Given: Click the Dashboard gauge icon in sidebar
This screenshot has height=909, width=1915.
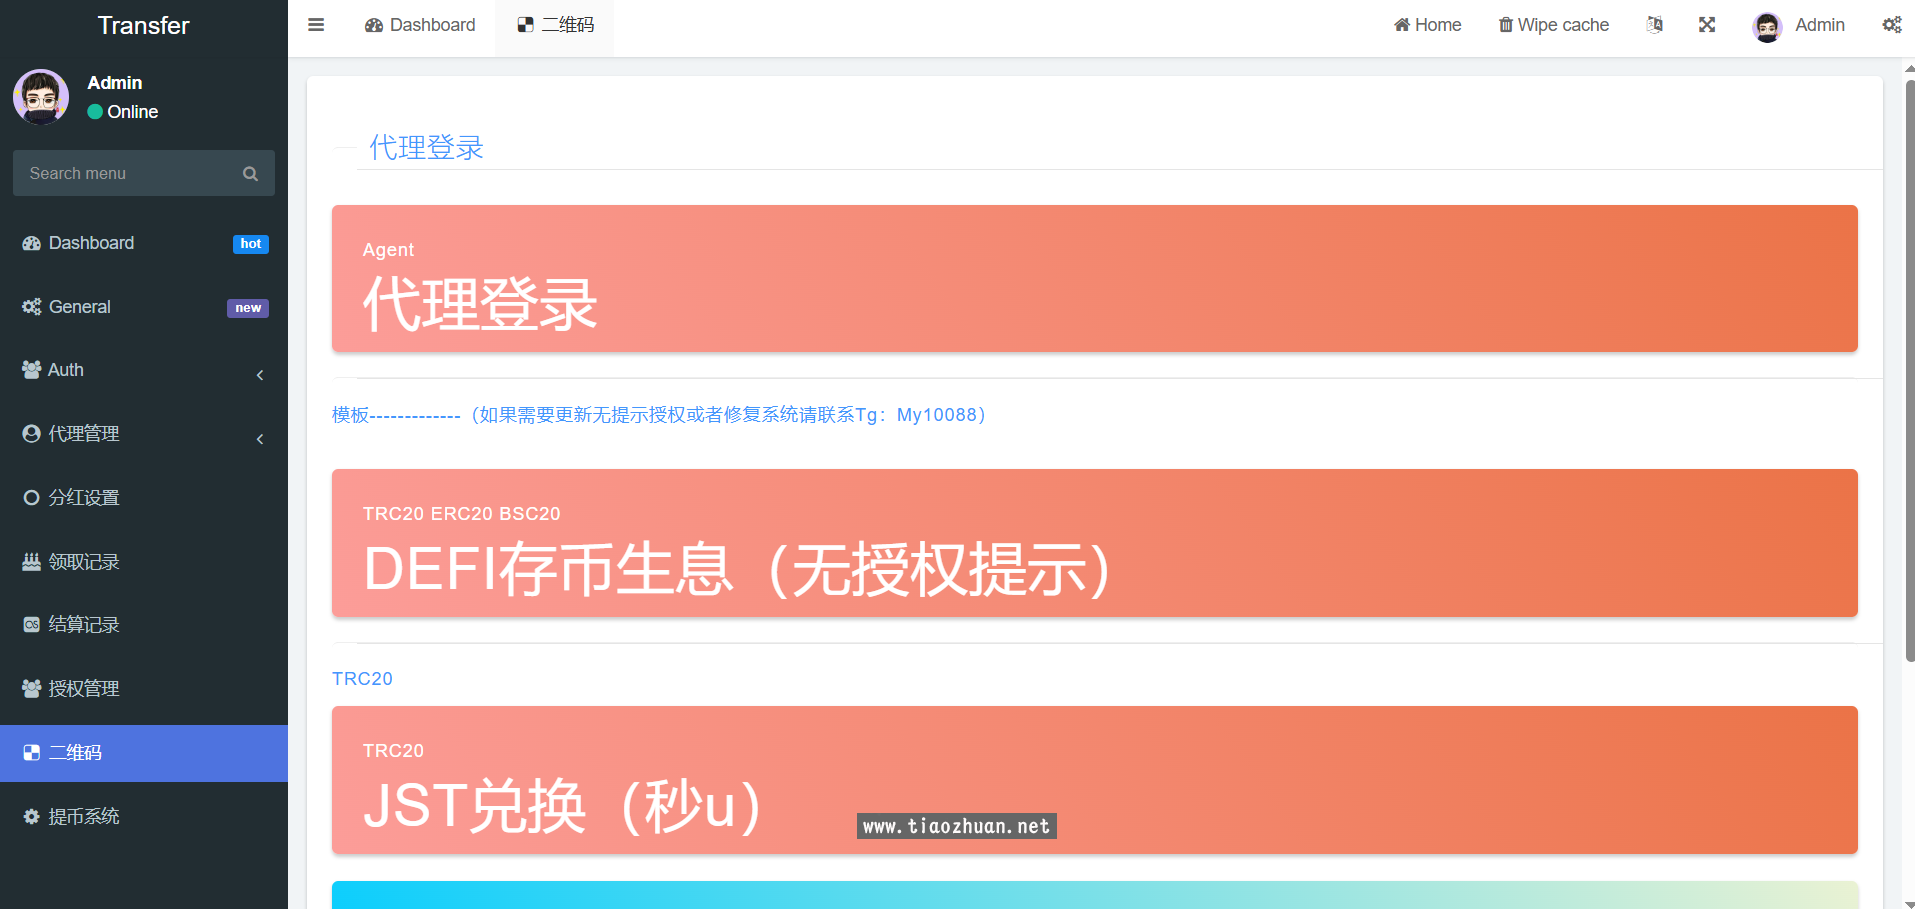Looking at the screenshot, I should [32, 243].
